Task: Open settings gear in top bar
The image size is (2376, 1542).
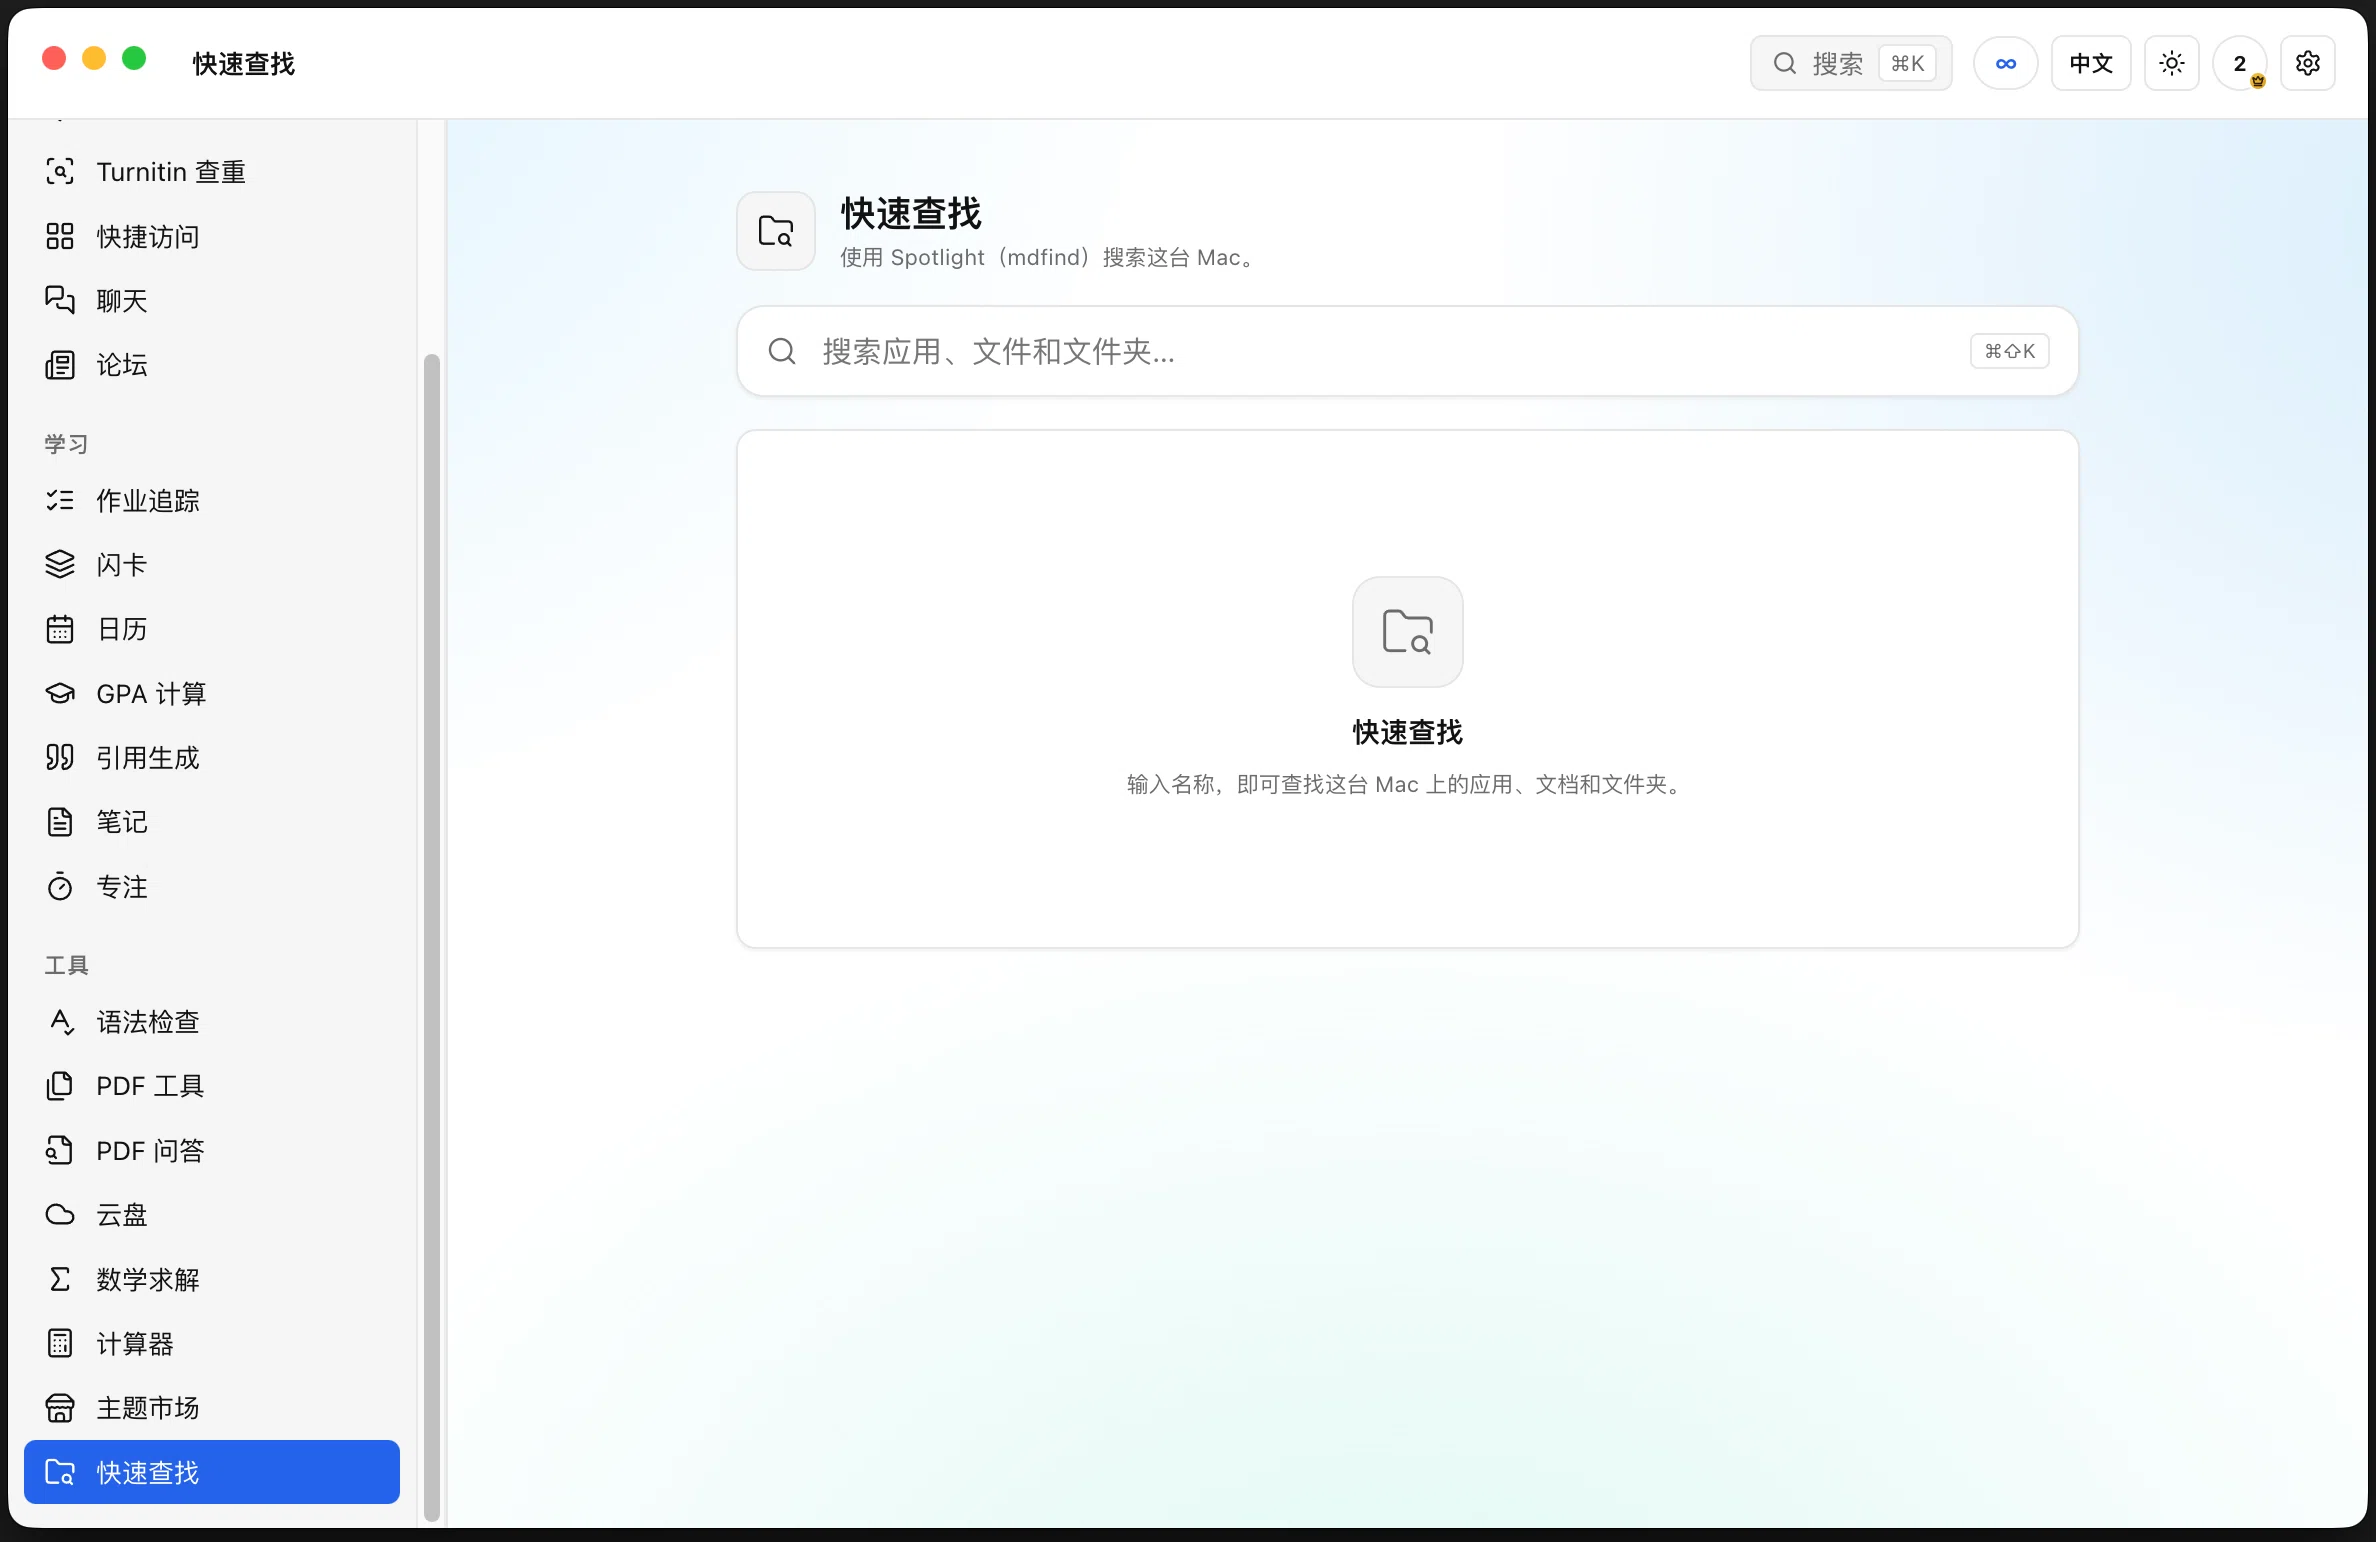Action: [2307, 63]
